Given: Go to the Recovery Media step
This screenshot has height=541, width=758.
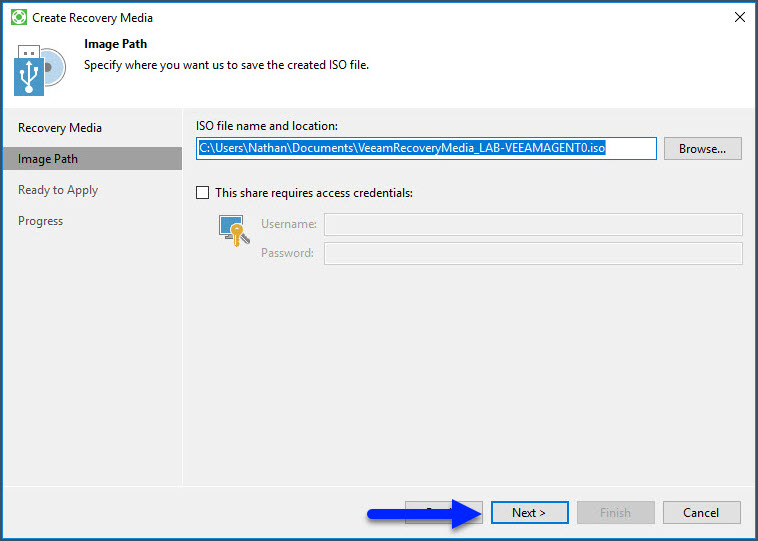Looking at the screenshot, I should pos(60,128).
